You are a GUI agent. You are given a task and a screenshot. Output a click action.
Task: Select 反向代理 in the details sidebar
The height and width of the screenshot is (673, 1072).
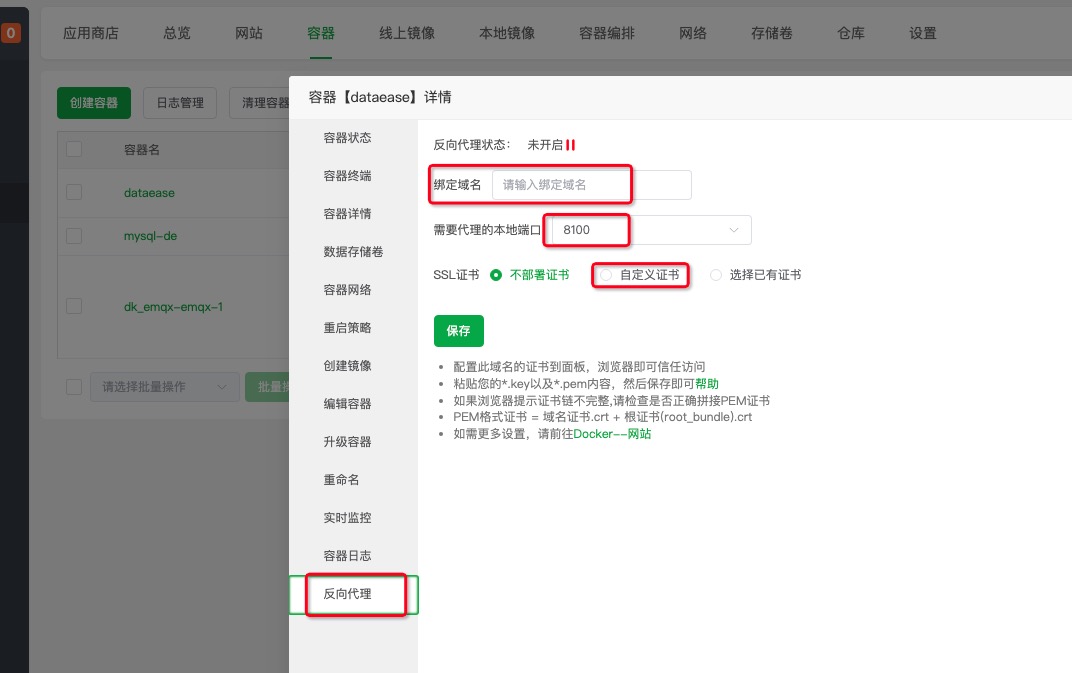pyautogui.click(x=347, y=594)
